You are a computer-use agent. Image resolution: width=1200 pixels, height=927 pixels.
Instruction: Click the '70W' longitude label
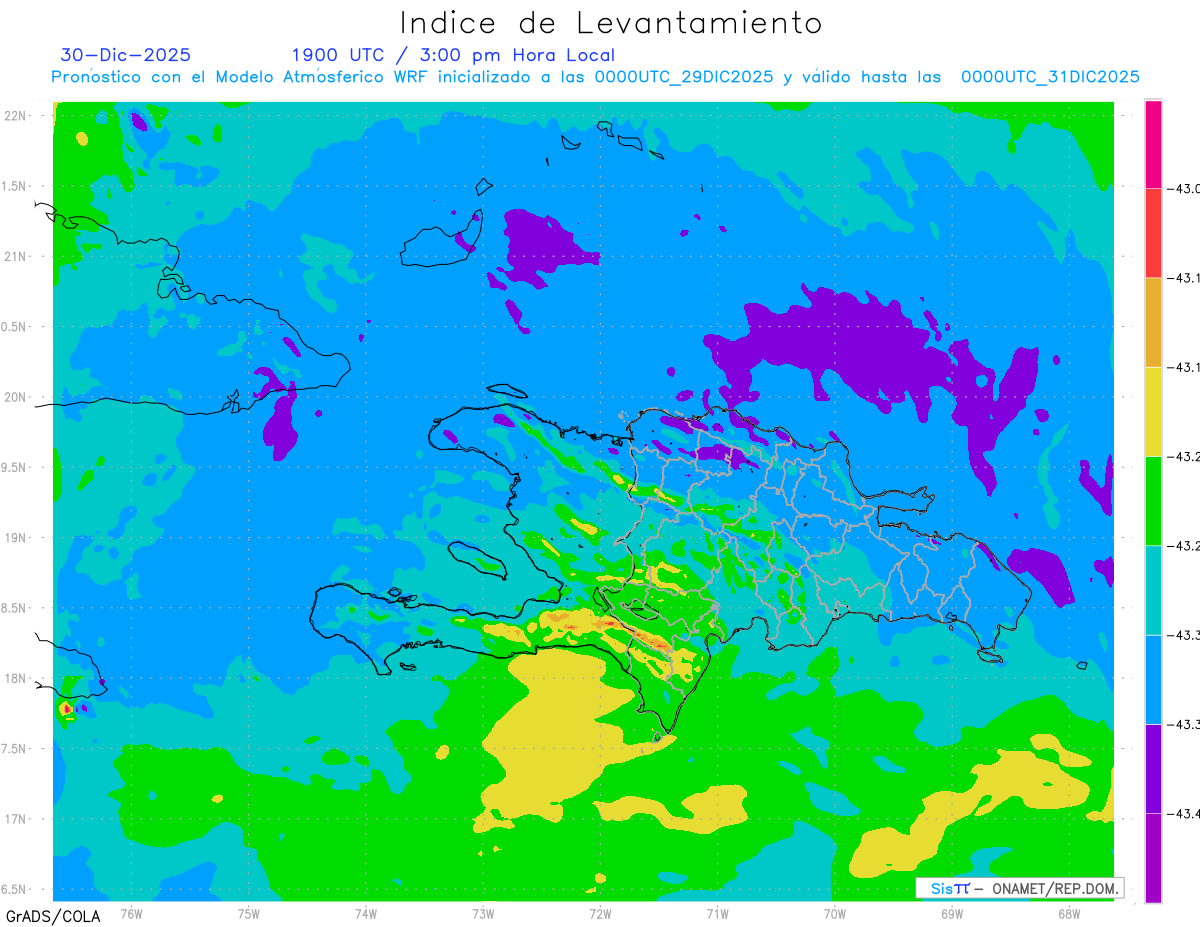tap(835, 913)
